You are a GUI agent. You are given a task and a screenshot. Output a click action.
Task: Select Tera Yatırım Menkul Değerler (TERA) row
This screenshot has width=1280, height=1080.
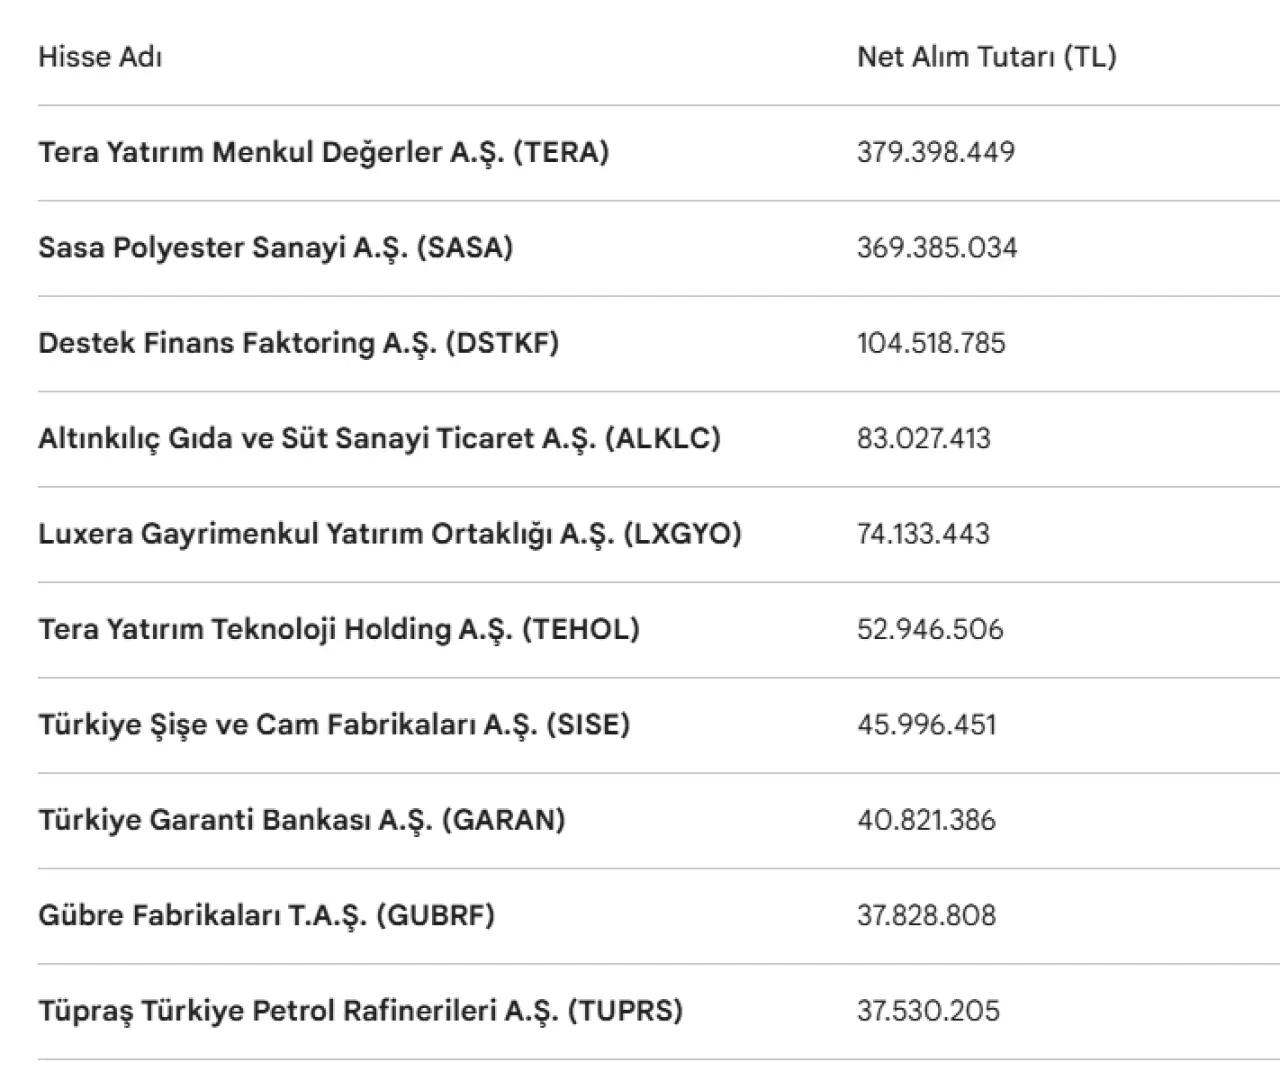(x=323, y=152)
